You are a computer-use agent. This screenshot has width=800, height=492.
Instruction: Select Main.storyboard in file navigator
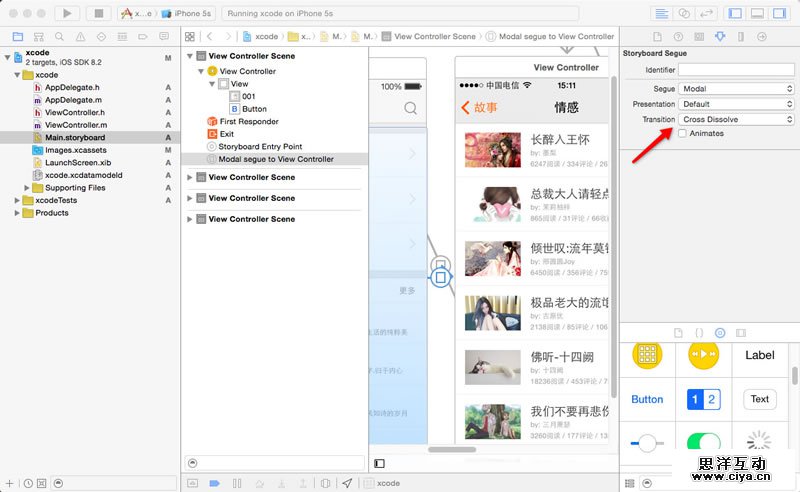coord(75,137)
